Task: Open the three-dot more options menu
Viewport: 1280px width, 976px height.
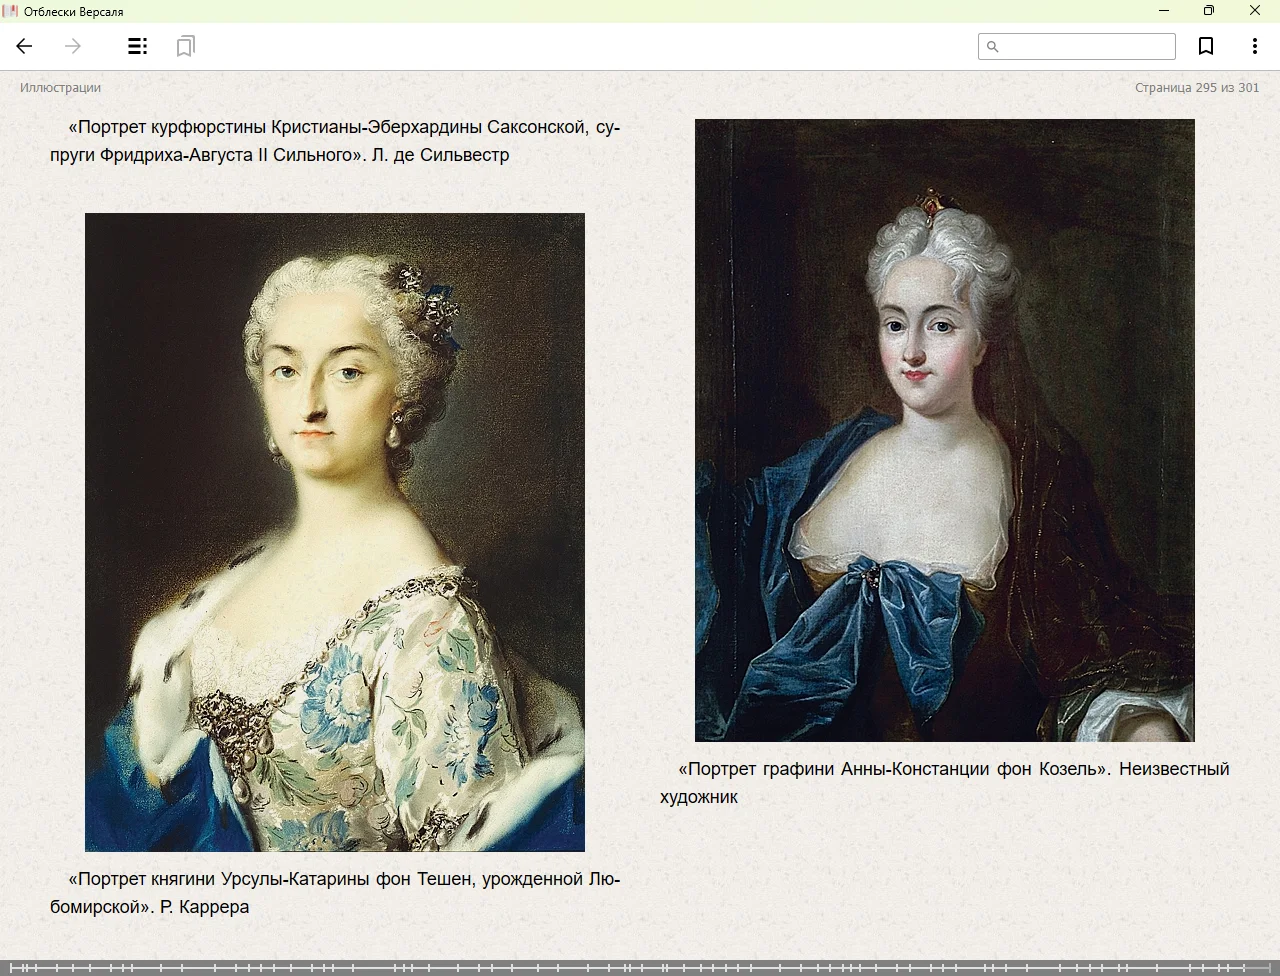Action: [x=1254, y=46]
